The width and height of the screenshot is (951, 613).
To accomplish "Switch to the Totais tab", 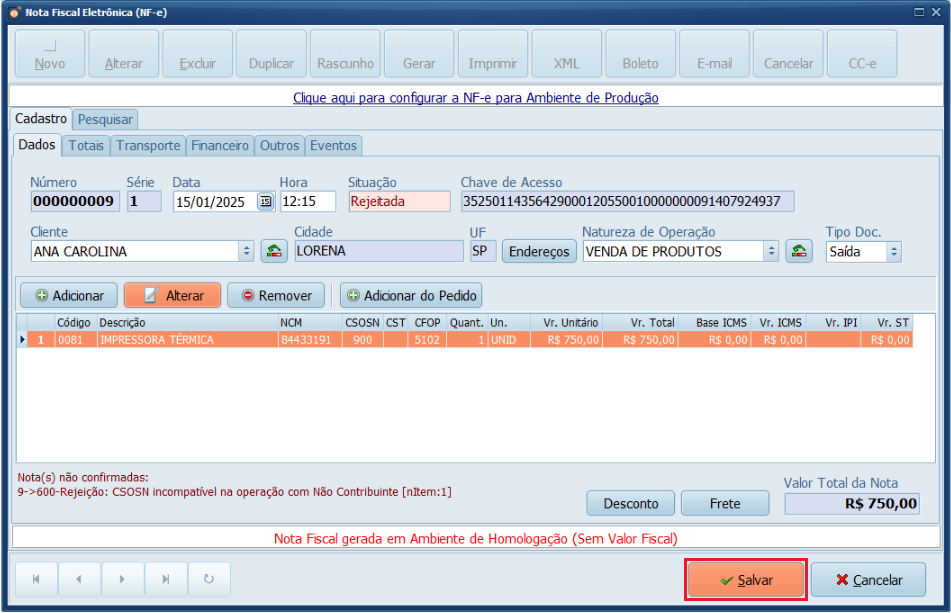I will (x=86, y=145).
